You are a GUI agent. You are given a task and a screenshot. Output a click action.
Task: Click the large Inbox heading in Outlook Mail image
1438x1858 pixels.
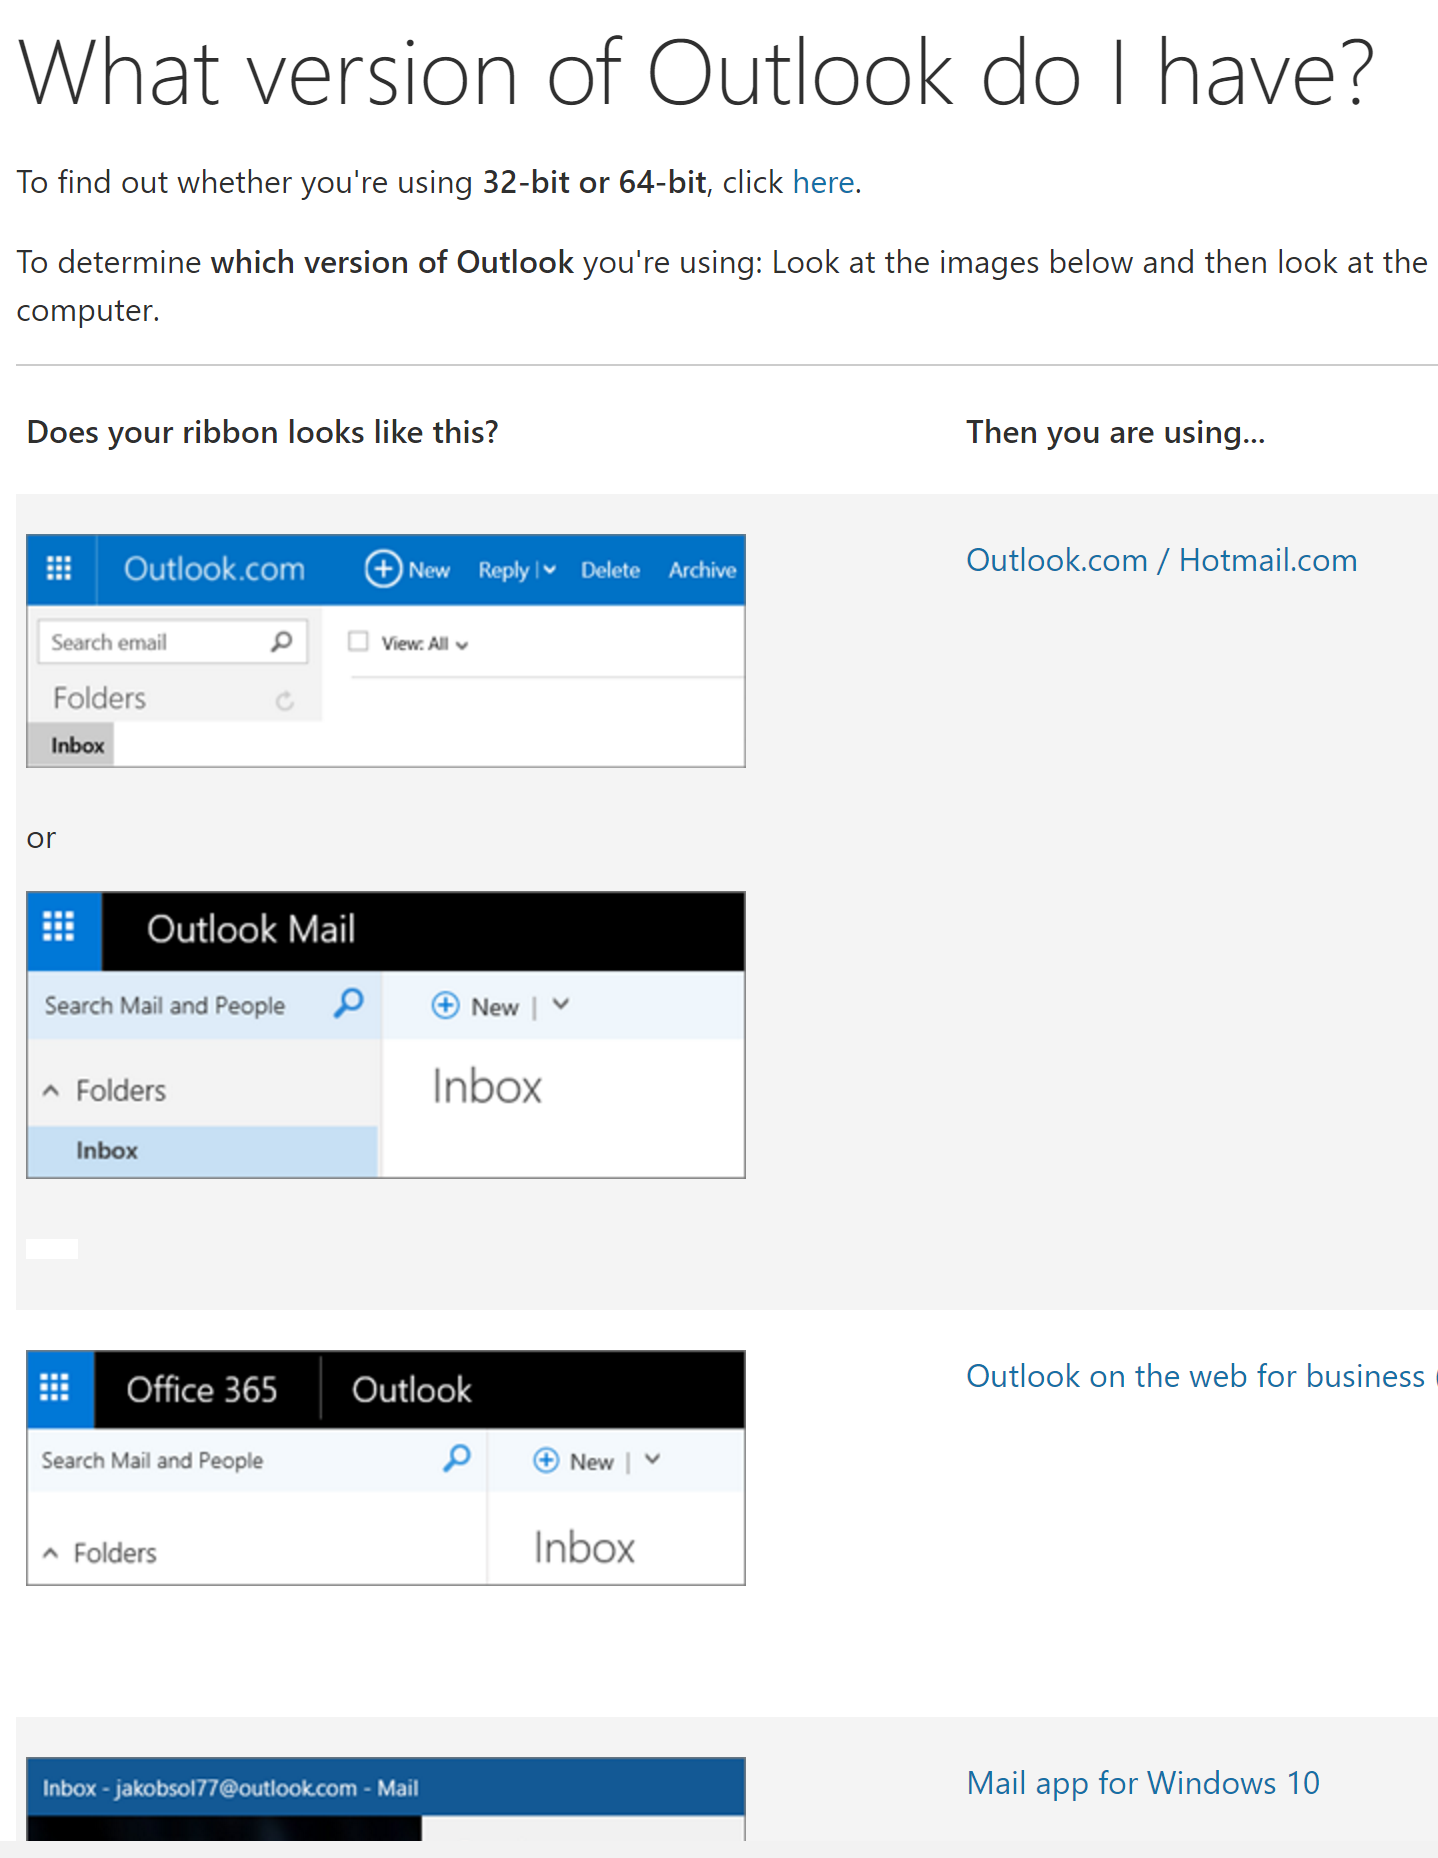(x=487, y=1087)
